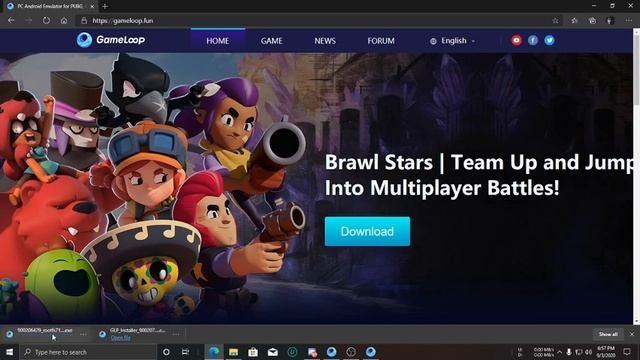
Task: Open the Collections icon in toolbar
Action: (592, 20)
